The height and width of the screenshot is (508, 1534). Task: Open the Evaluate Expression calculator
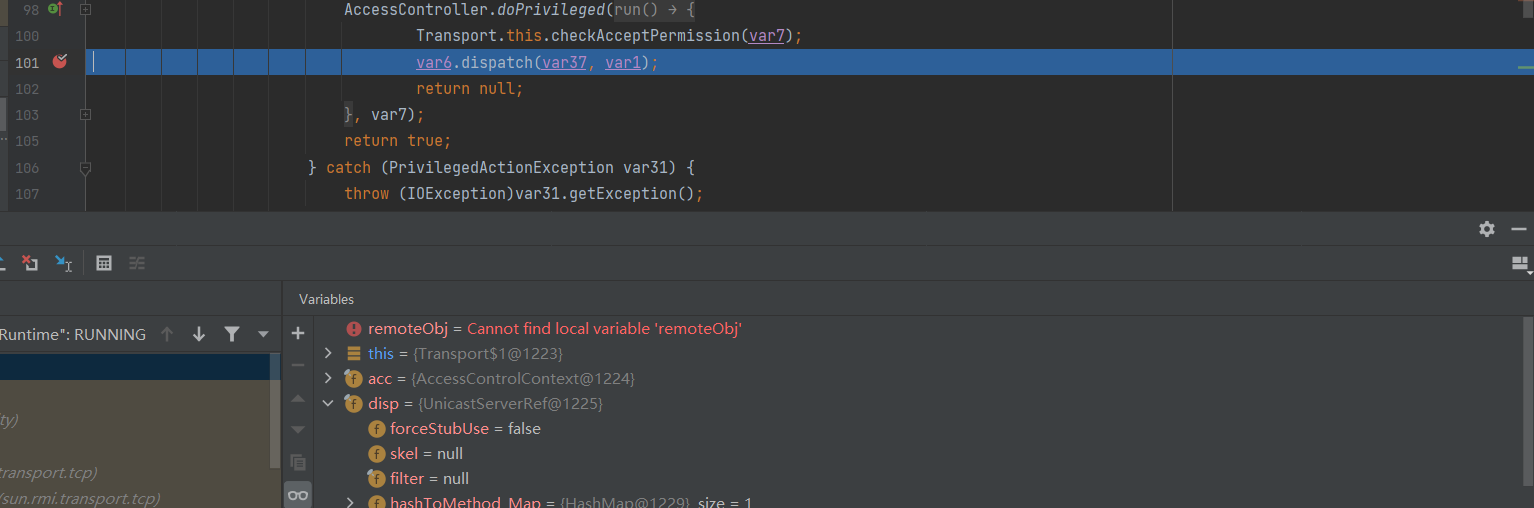pyautogui.click(x=103, y=263)
